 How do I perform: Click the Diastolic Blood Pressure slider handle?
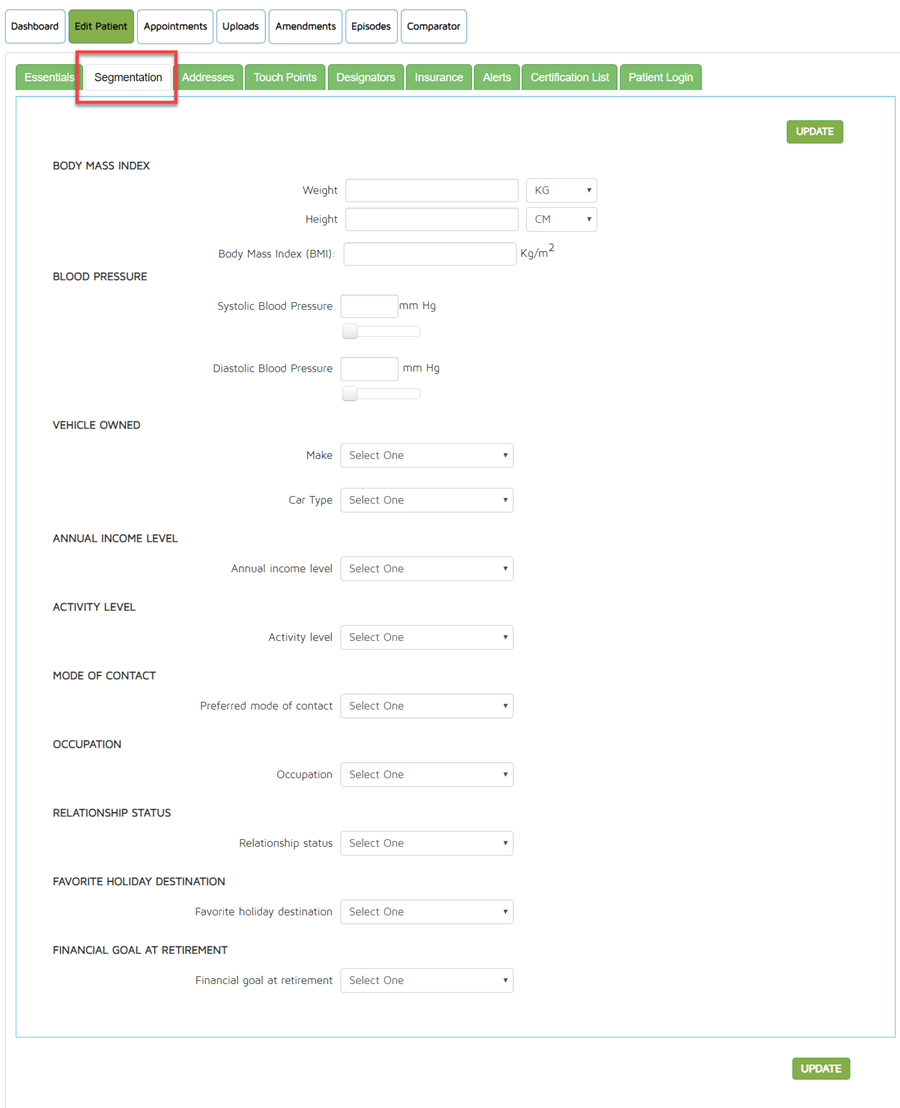coord(350,394)
